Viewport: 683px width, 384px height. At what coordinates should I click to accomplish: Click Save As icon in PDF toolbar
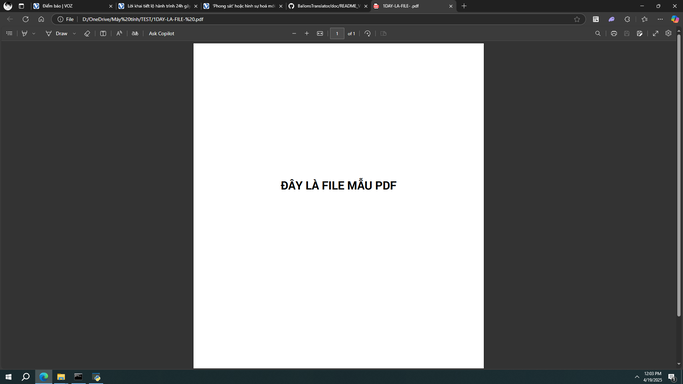[x=639, y=34]
